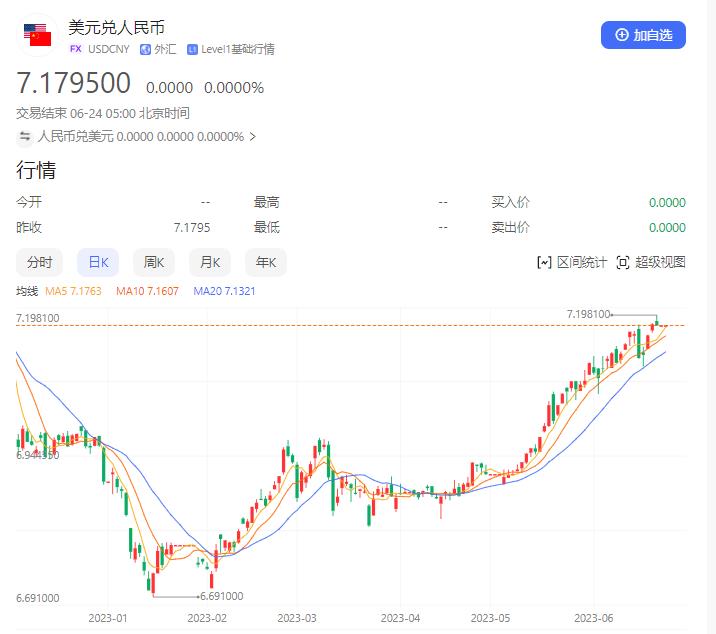
Task: Click the globe icon next to 外汇
Action: (145, 49)
